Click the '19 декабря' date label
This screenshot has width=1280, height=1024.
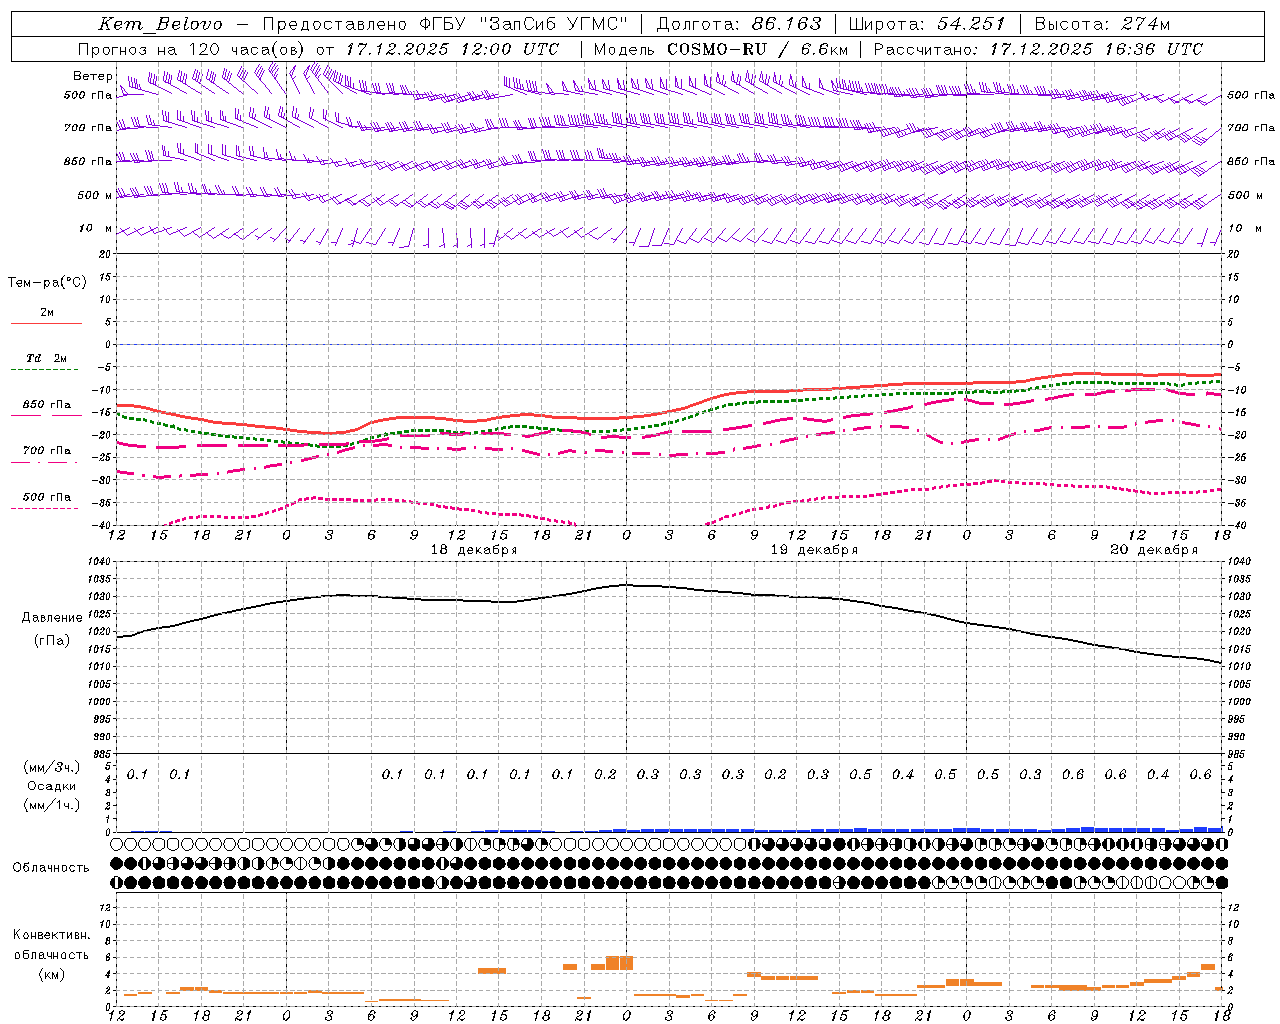point(814,550)
